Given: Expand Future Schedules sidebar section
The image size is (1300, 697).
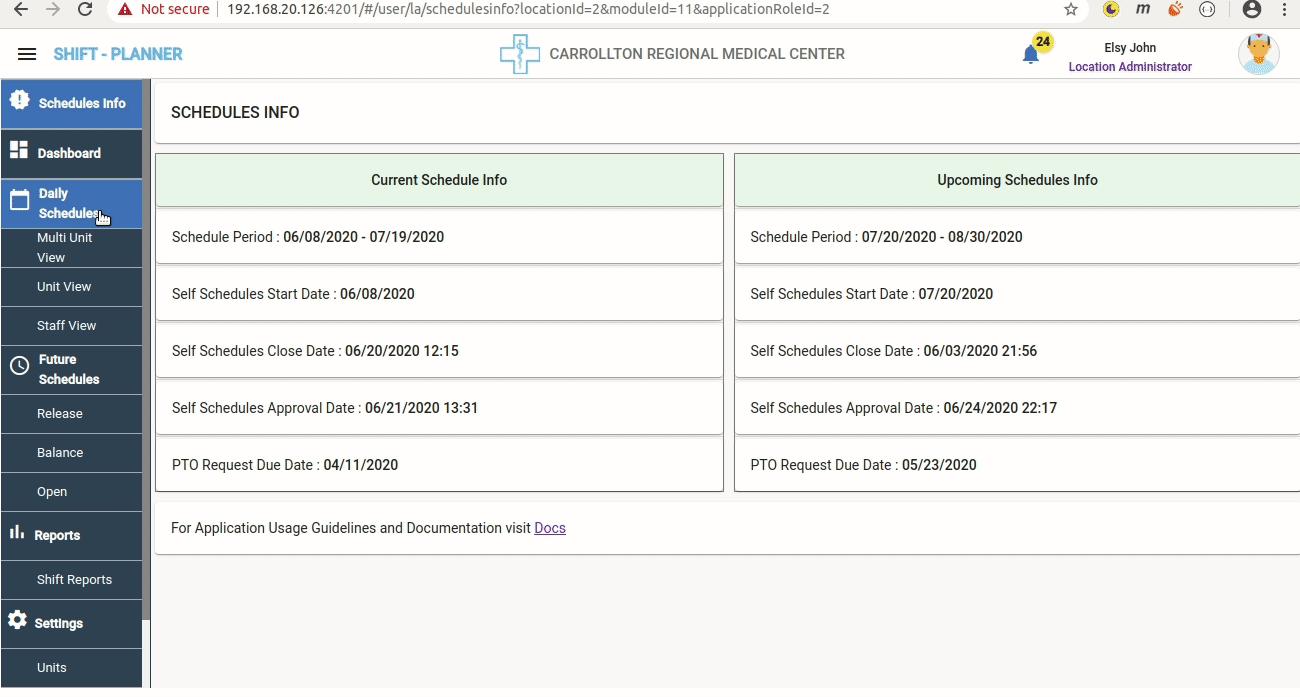Looking at the screenshot, I should 70,369.
